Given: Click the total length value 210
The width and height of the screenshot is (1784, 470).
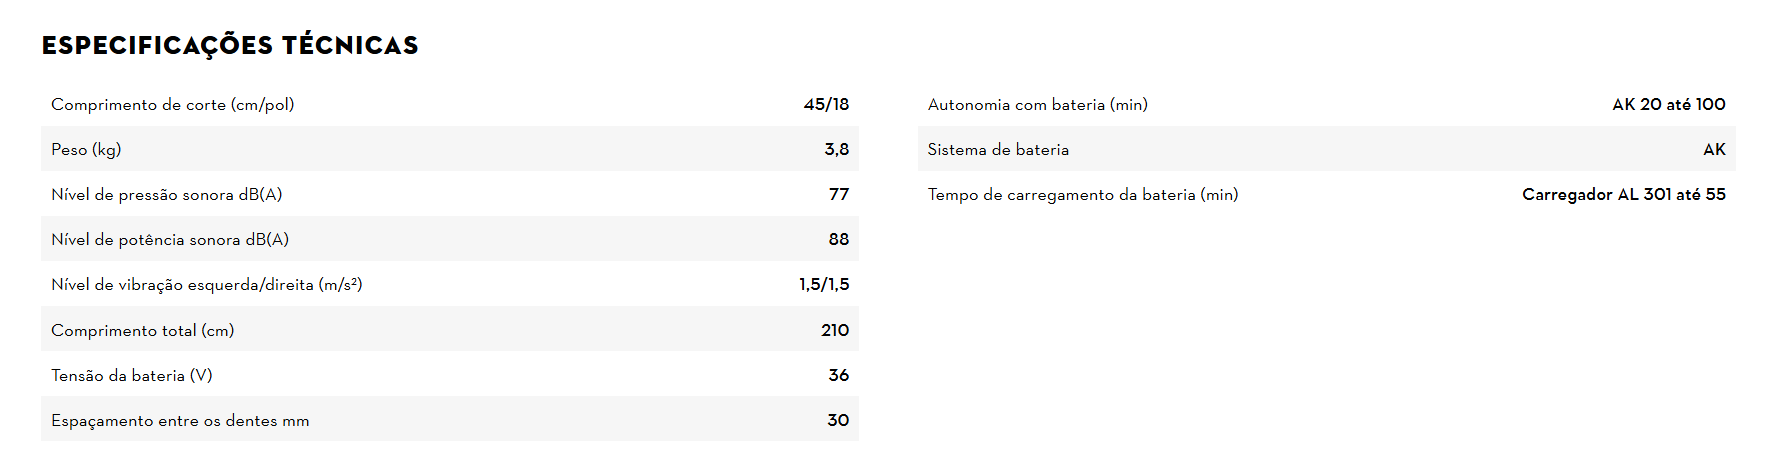Looking at the screenshot, I should point(834,330).
